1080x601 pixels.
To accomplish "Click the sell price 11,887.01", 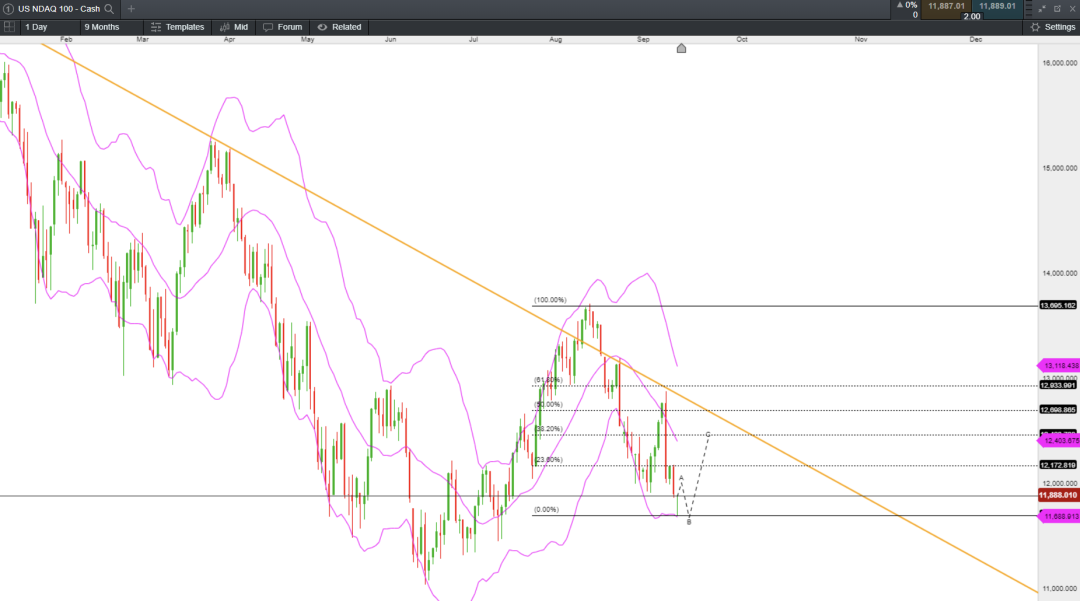I will [x=946, y=6].
